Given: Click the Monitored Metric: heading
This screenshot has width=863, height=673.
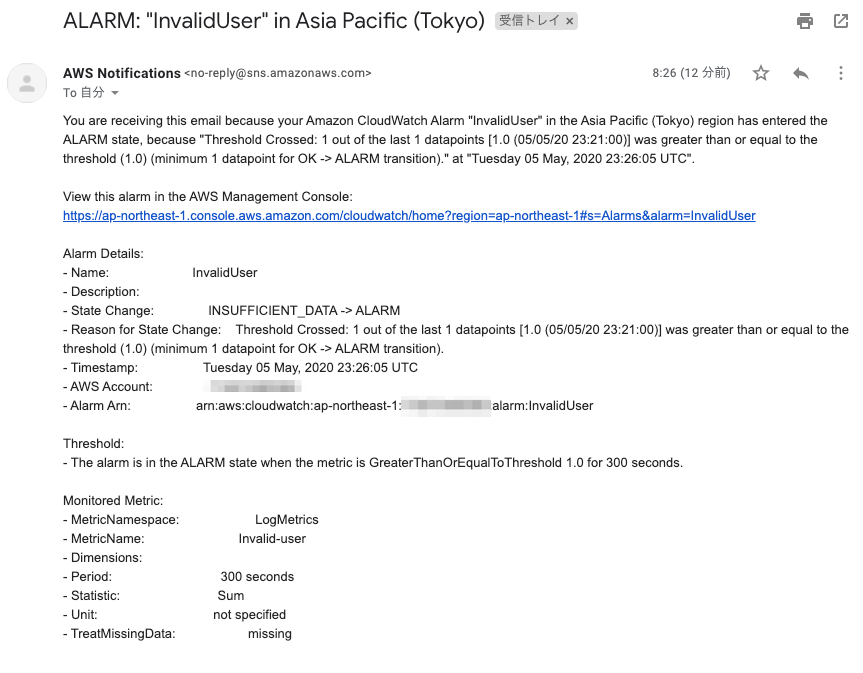Looking at the screenshot, I should pyautogui.click(x=113, y=501).
